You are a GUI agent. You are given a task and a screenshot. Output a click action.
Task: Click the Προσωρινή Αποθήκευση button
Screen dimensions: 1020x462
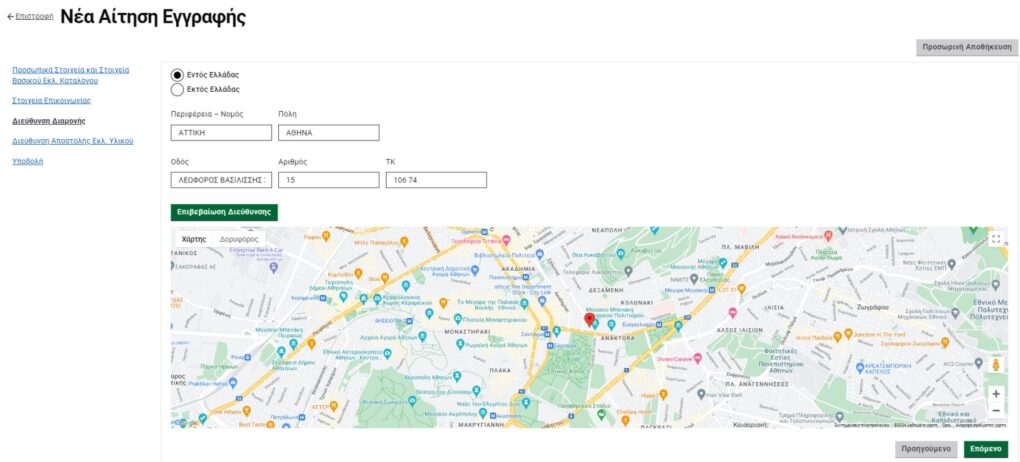click(967, 48)
